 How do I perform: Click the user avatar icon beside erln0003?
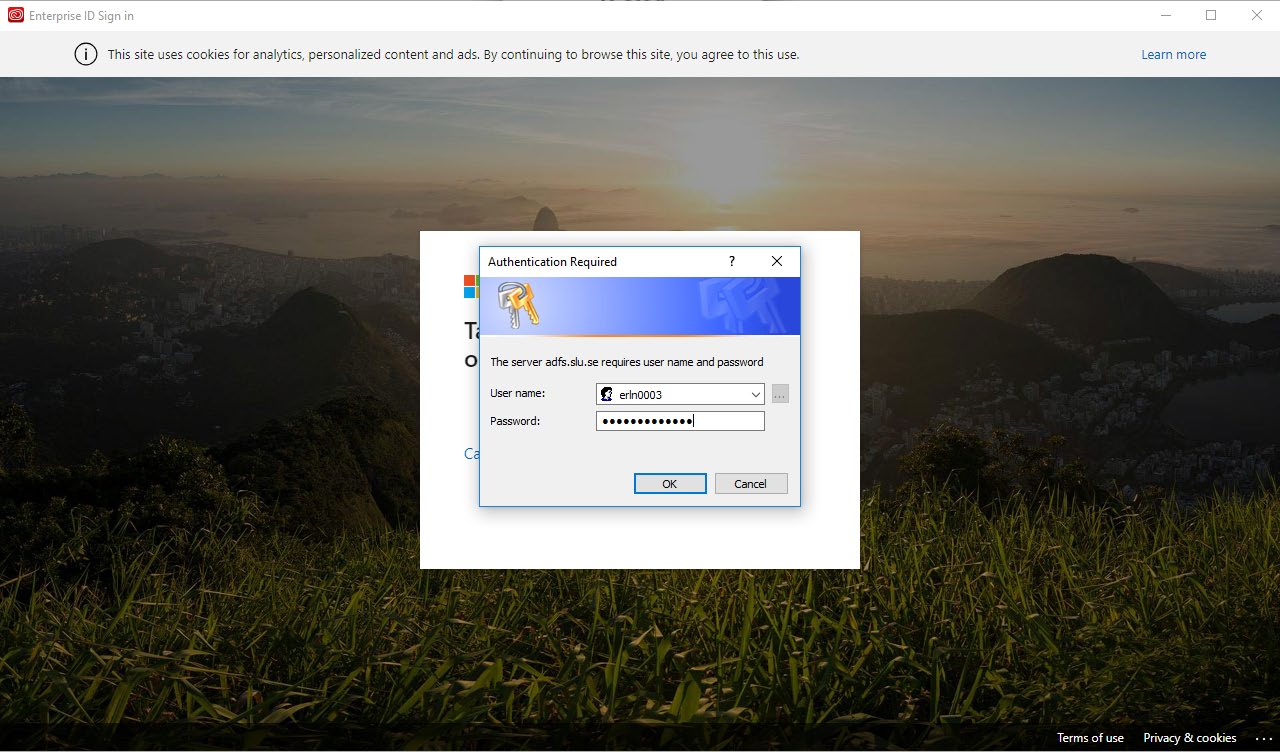(x=606, y=394)
